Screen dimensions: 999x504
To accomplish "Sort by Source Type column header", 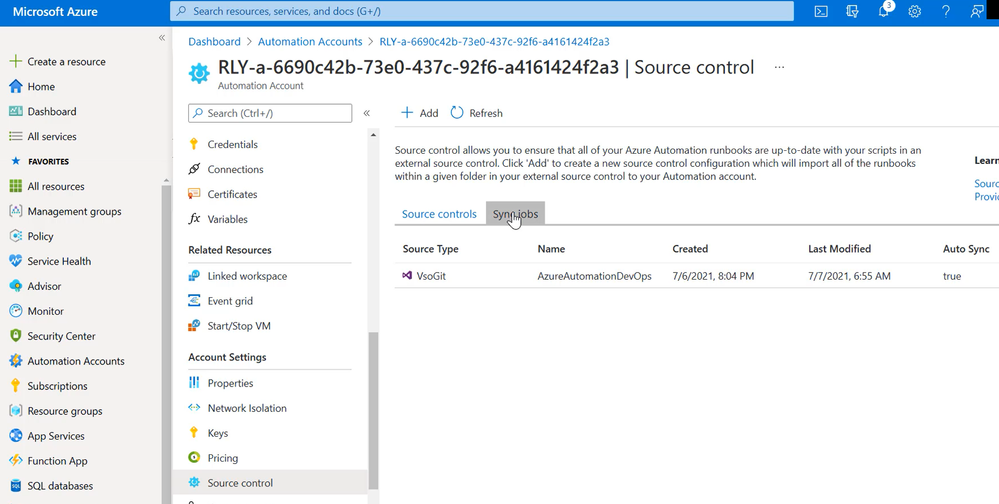I will pos(430,248).
